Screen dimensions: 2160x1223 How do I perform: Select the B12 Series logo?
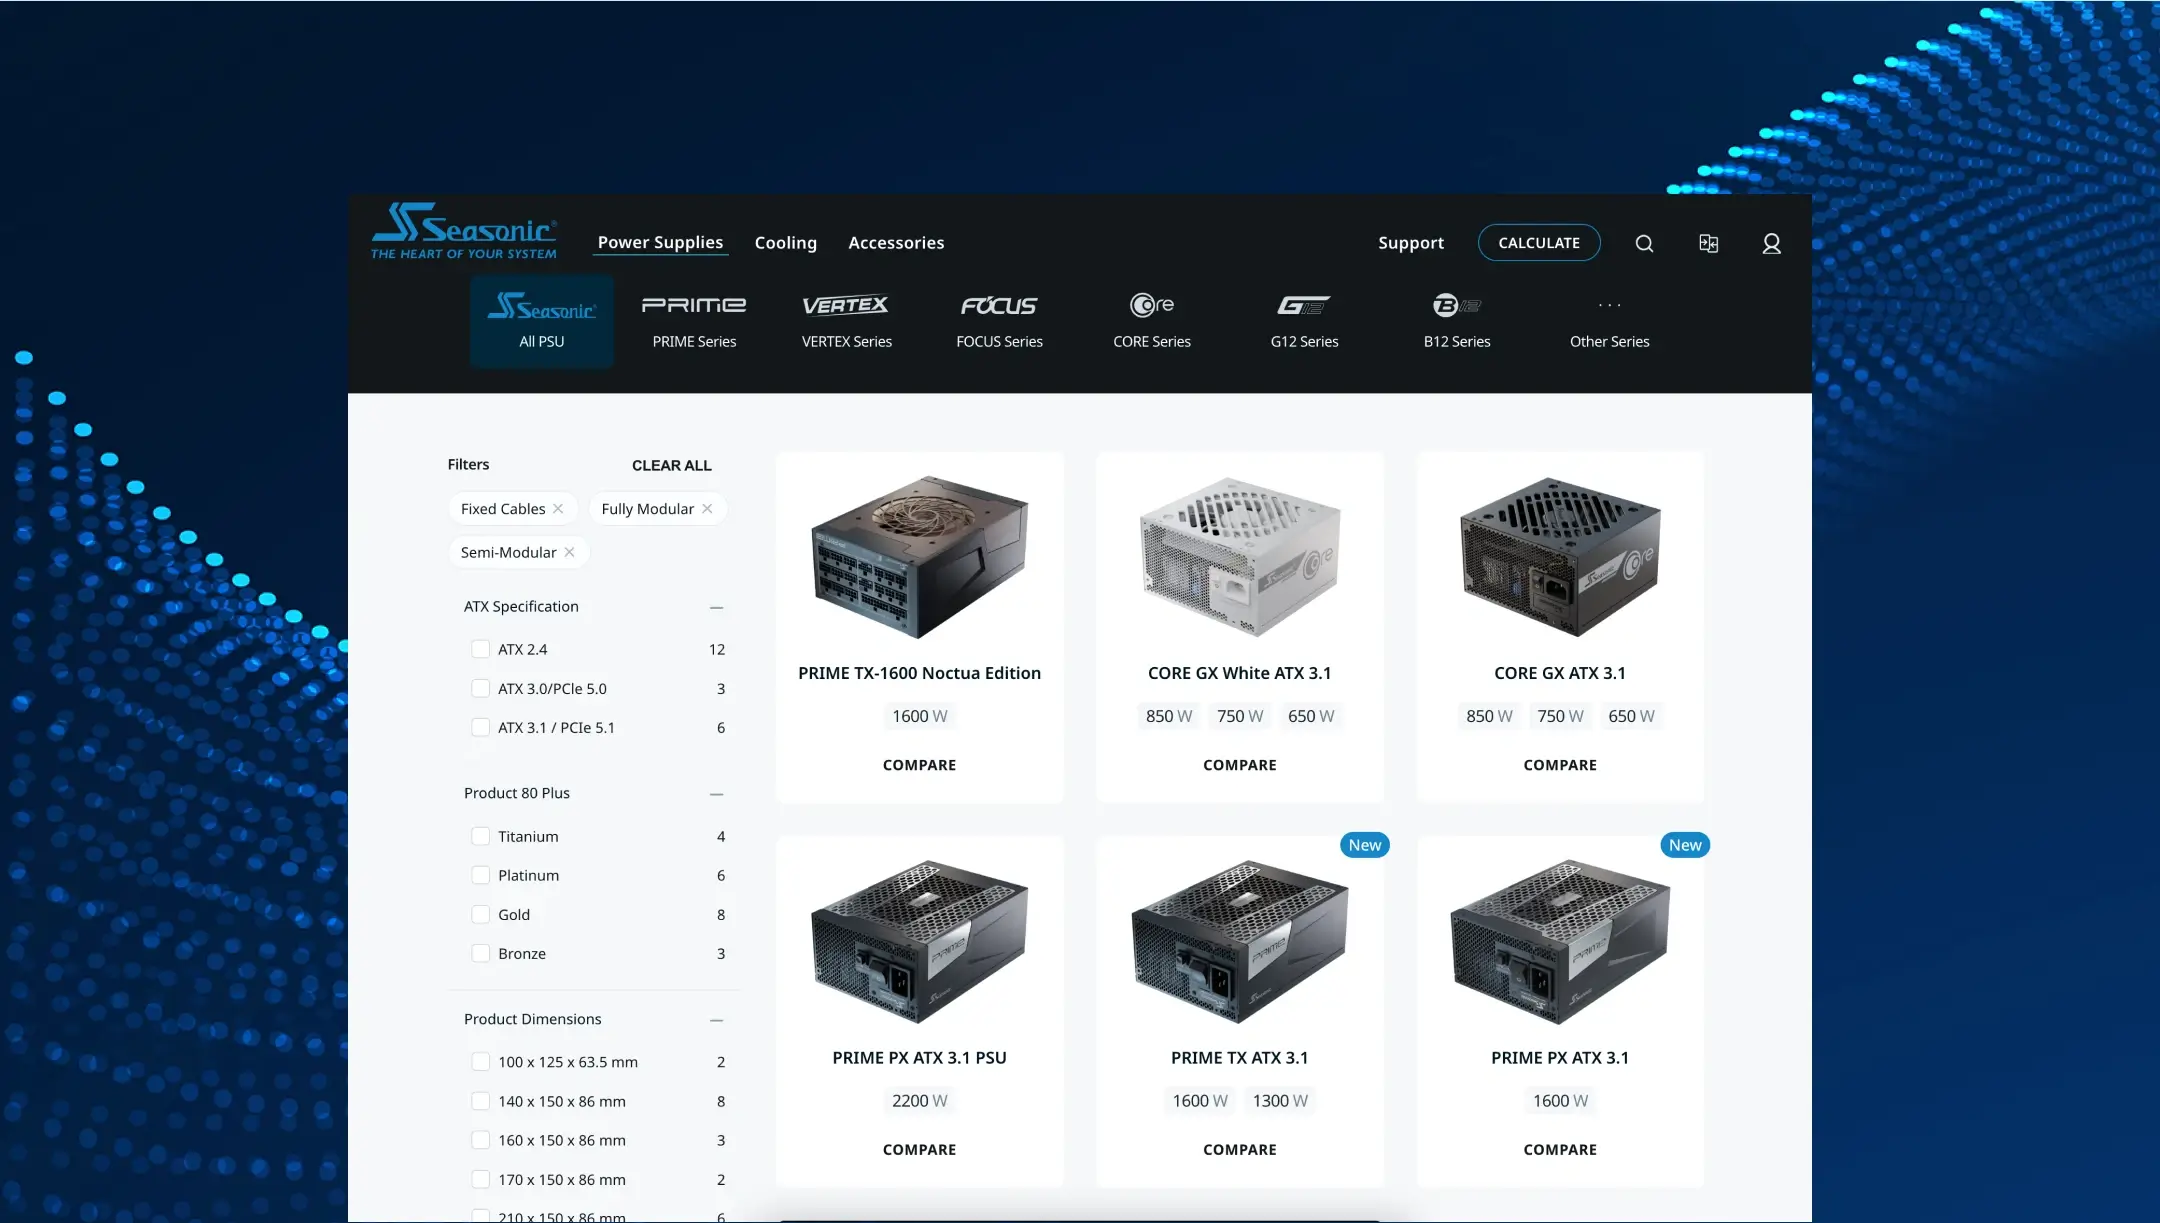tap(1457, 305)
